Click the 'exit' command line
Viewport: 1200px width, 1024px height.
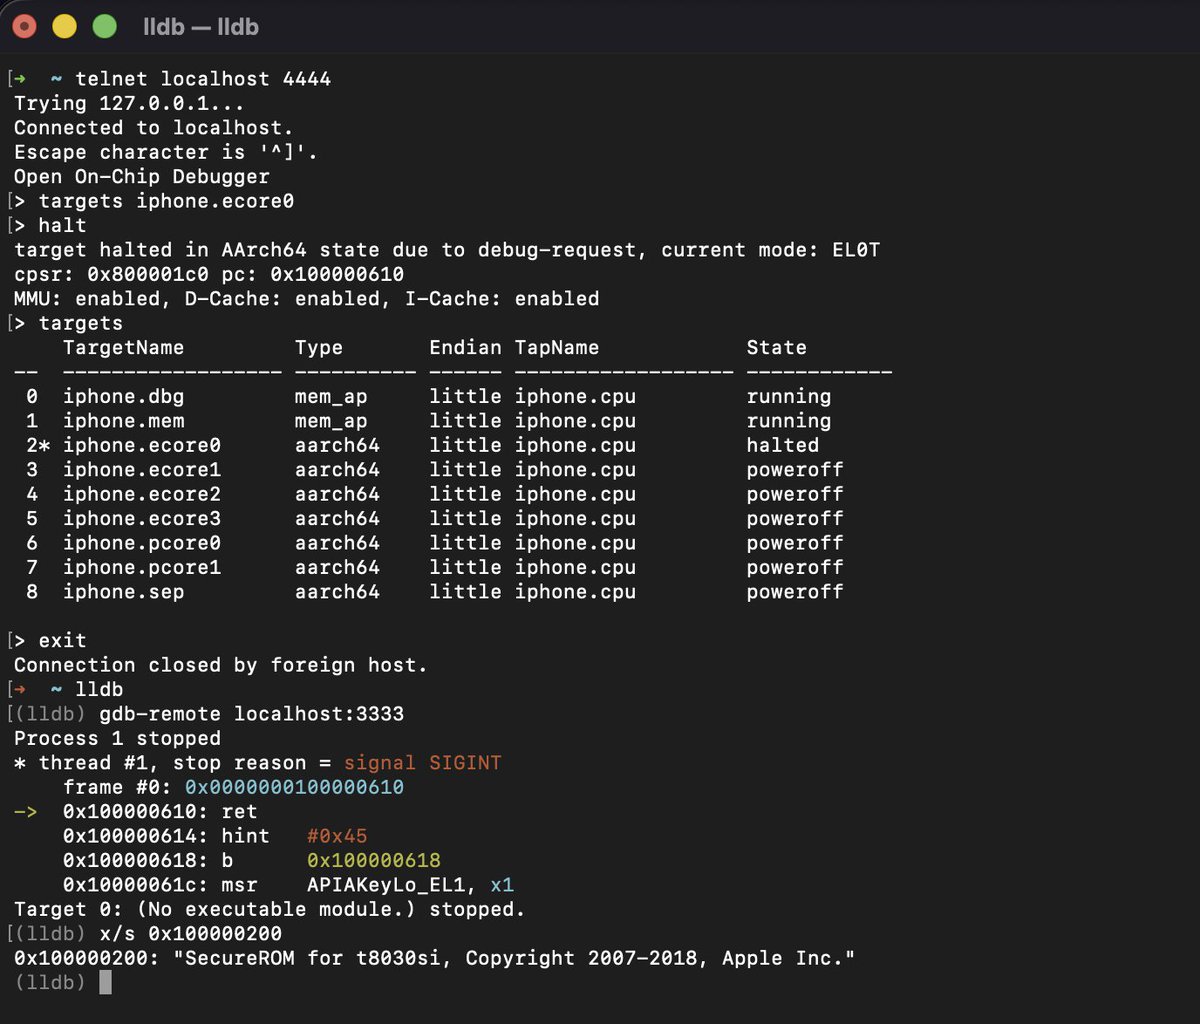point(63,641)
